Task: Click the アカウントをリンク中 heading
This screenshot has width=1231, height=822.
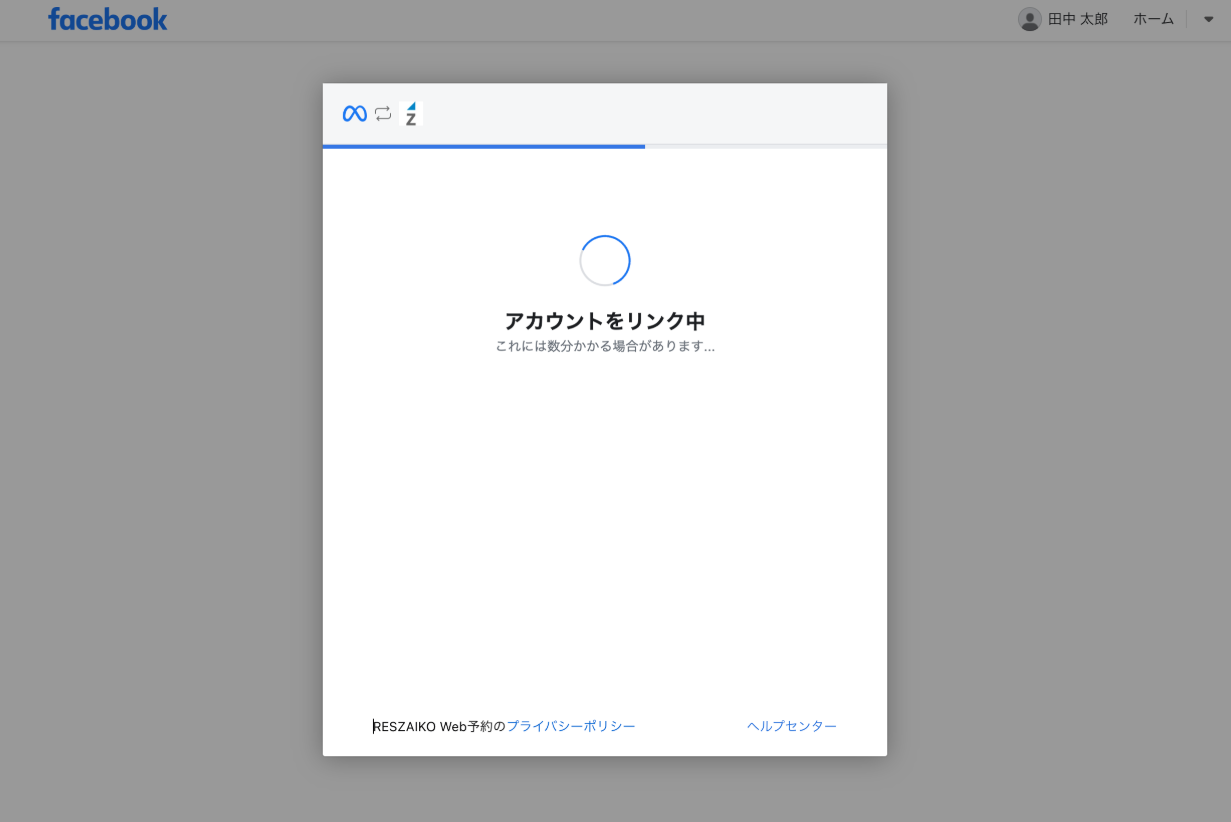Action: [x=604, y=321]
